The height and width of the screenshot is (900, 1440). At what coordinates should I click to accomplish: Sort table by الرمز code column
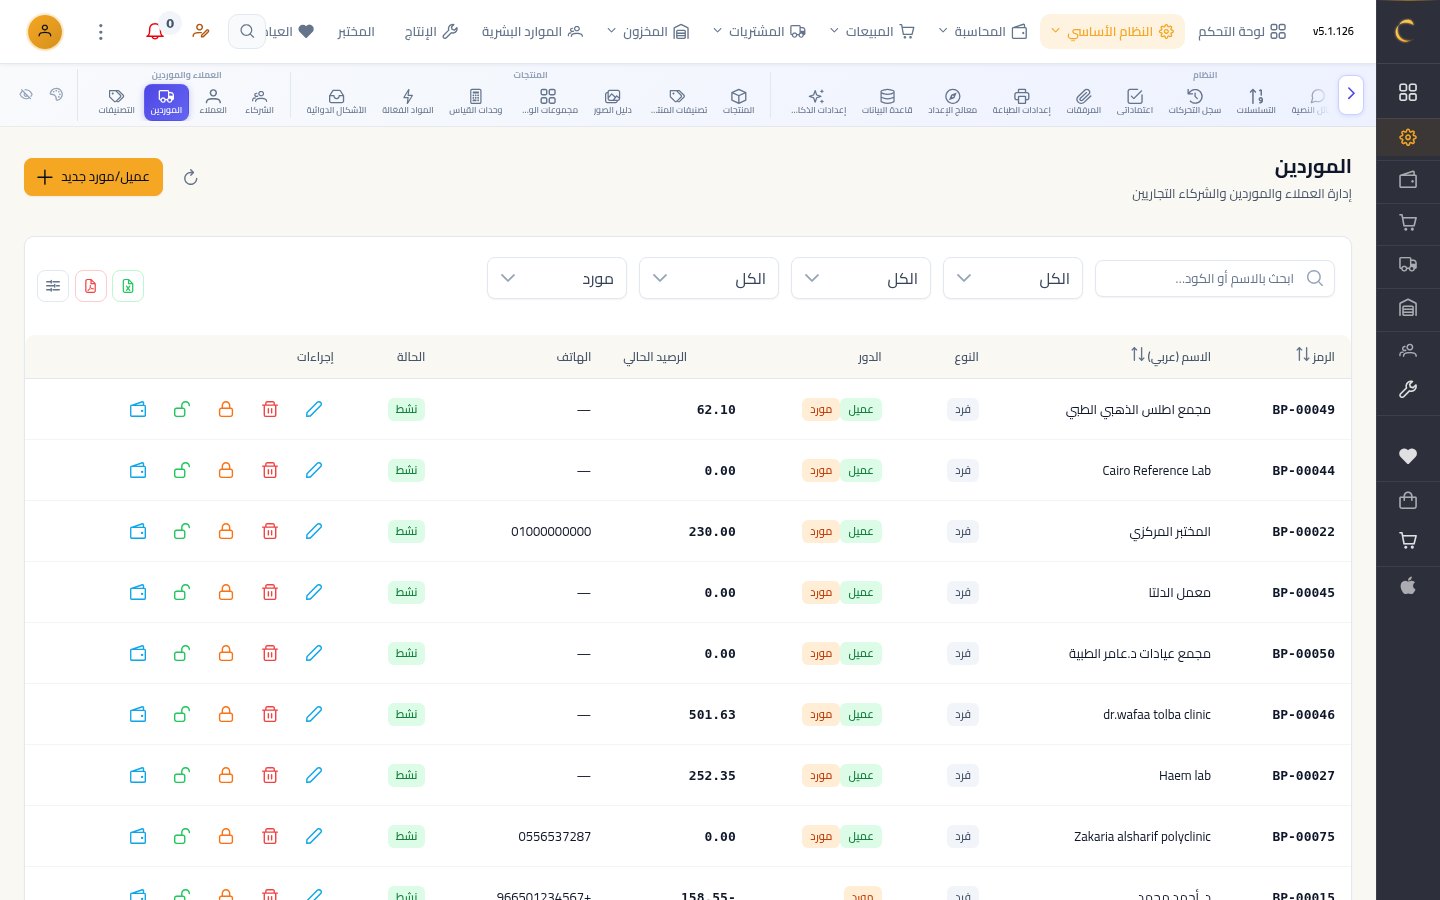point(1315,356)
